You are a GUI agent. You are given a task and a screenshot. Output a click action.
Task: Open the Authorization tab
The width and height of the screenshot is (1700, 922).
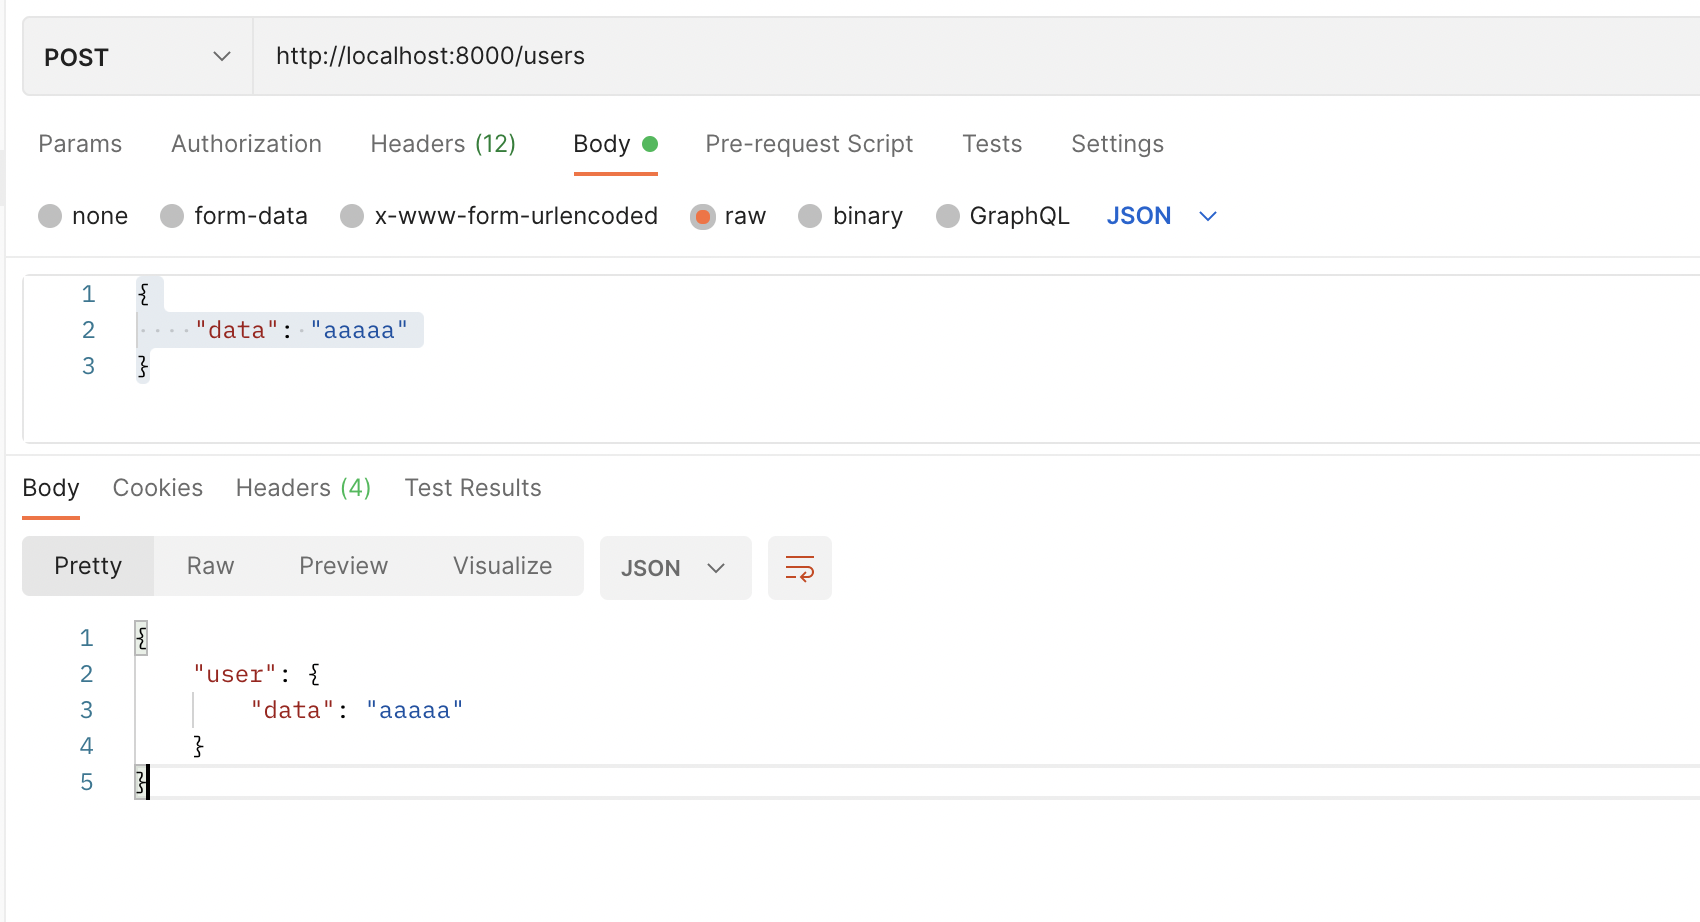[246, 144]
